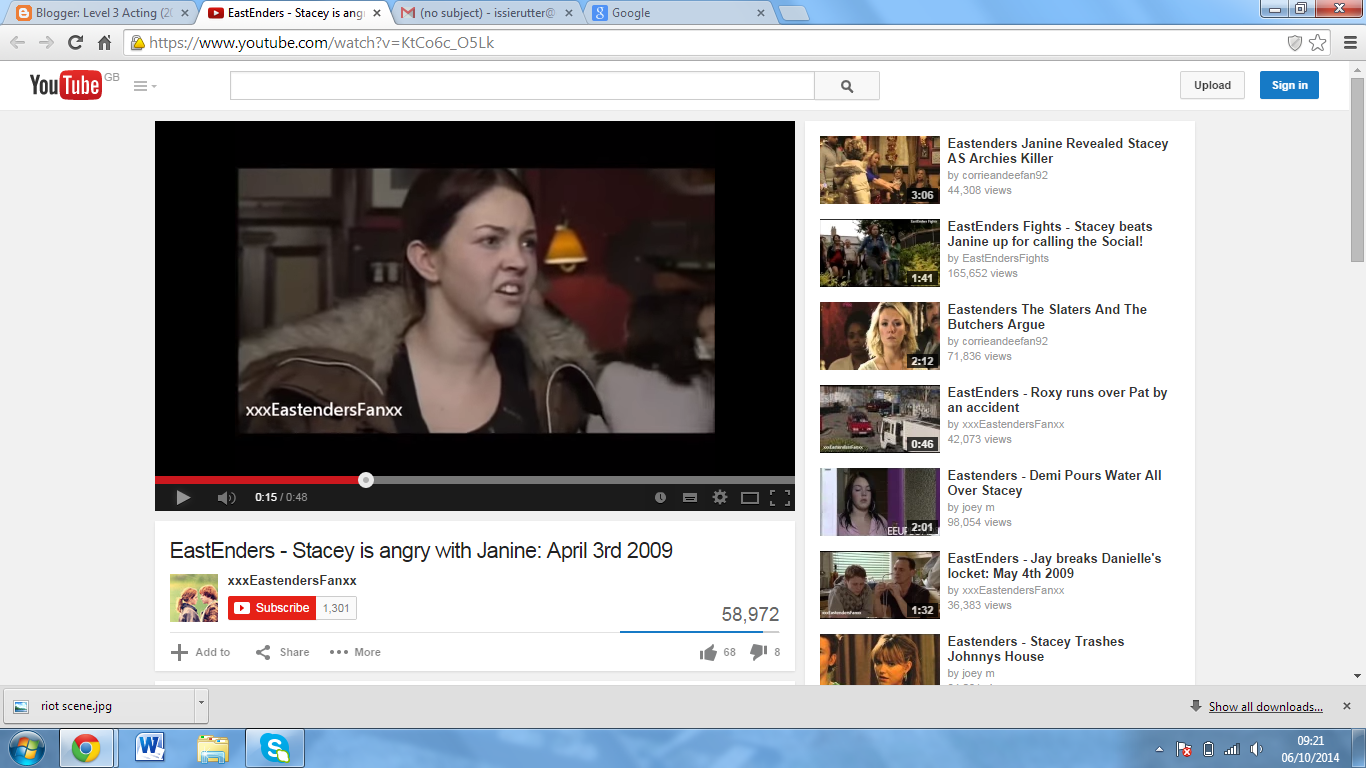Mute the video volume
The height and width of the screenshot is (768, 1366).
[227, 497]
